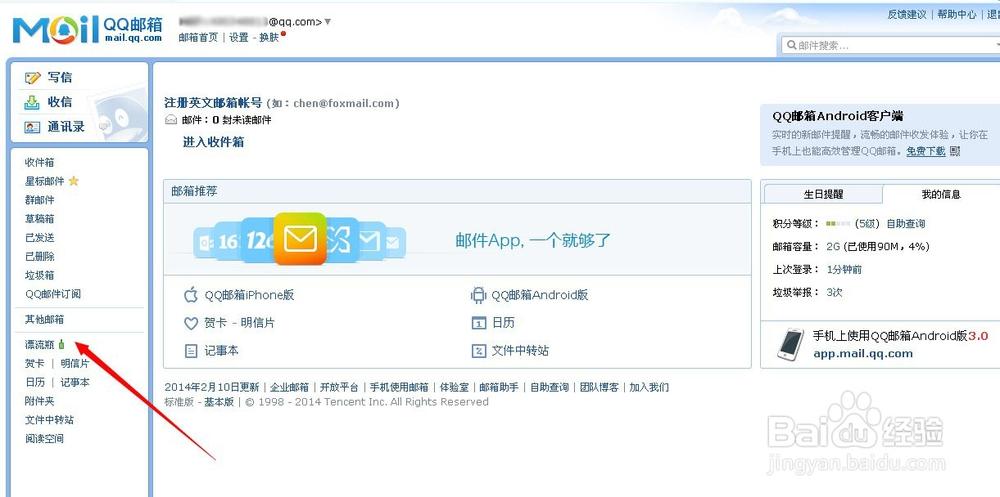Click the contacts card icon
The width and height of the screenshot is (1000, 497).
[33, 127]
